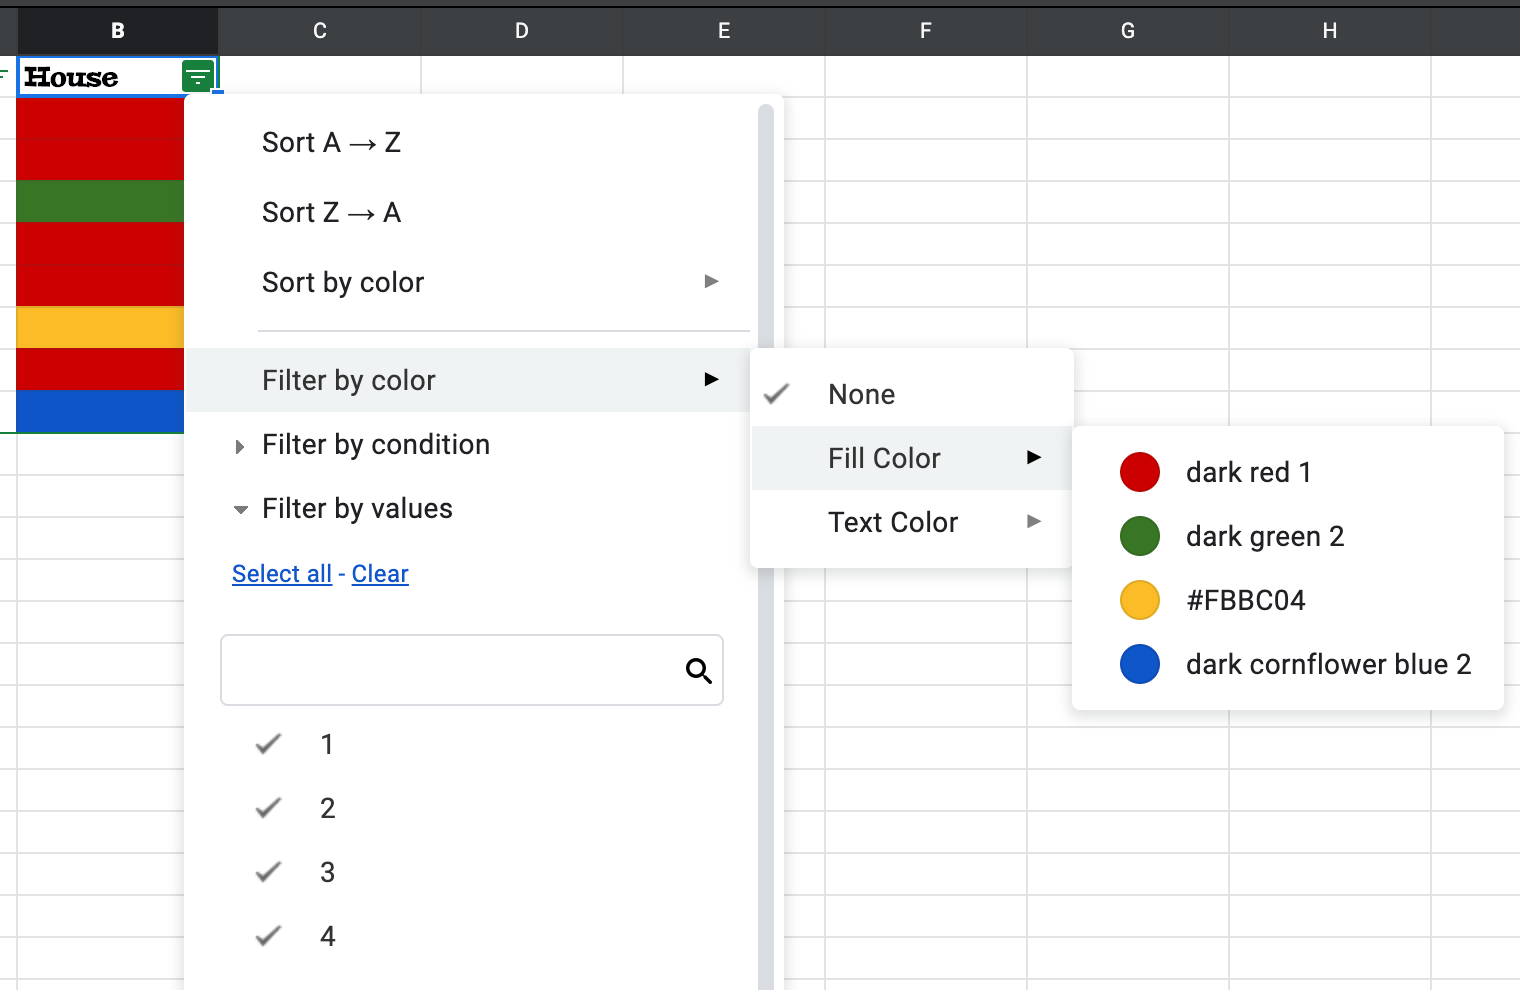Collapse the Filter by values section
The height and width of the screenshot is (990, 1520).
(x=356, y=509)
